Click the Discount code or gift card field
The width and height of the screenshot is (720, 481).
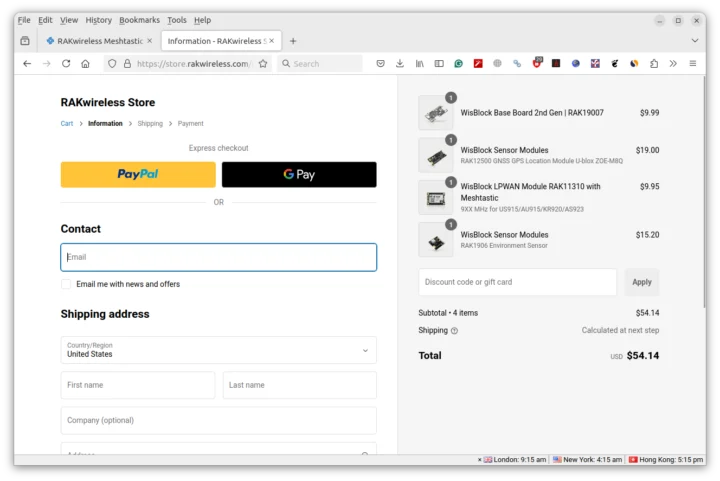[x=517, y=282]
